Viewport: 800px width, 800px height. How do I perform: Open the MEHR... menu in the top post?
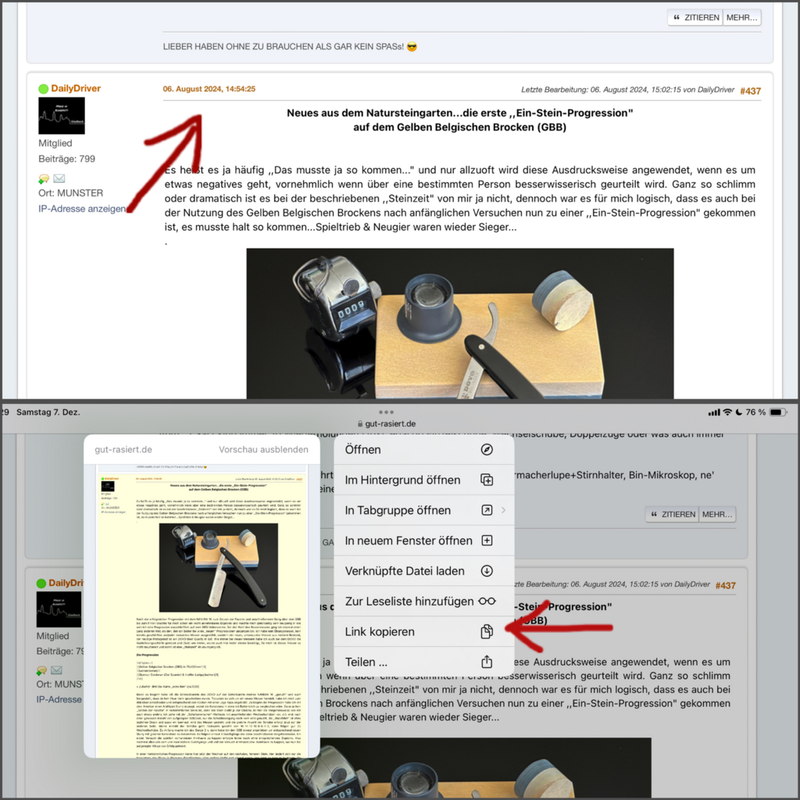tap(742, 17)
